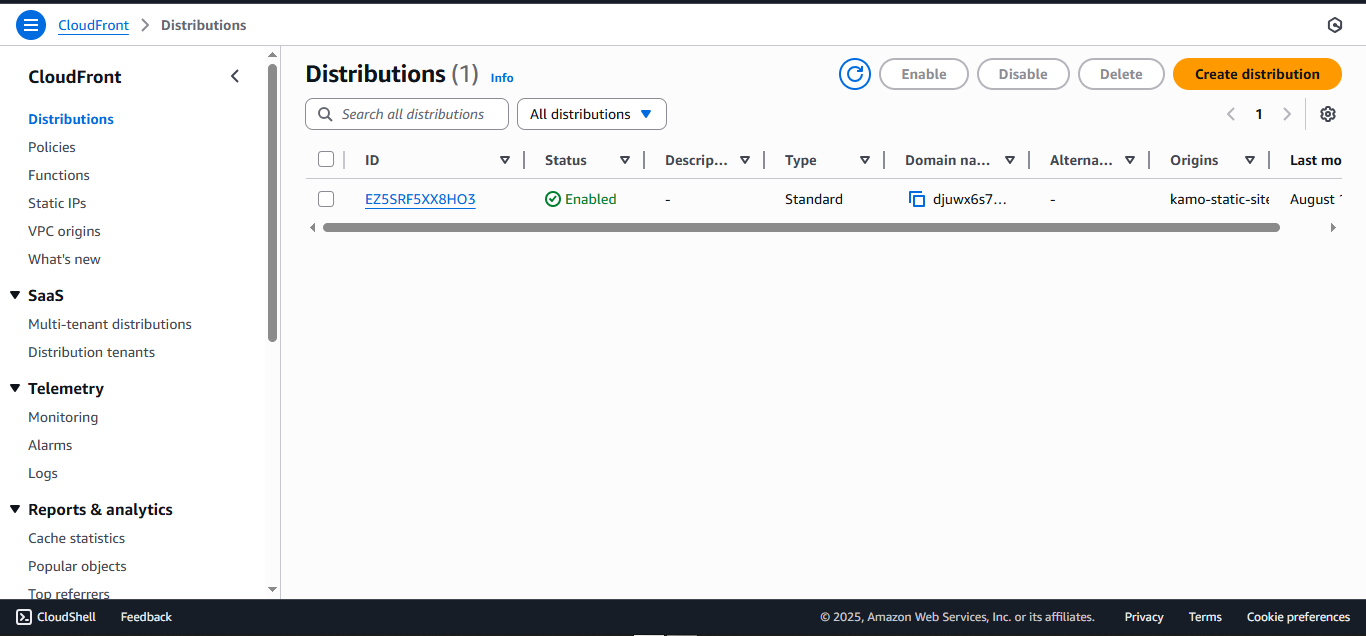Select the EZ5SRF5XX8HO3 row checkbox
This screenshot has height=636, width=1366.
pos(326,198)
